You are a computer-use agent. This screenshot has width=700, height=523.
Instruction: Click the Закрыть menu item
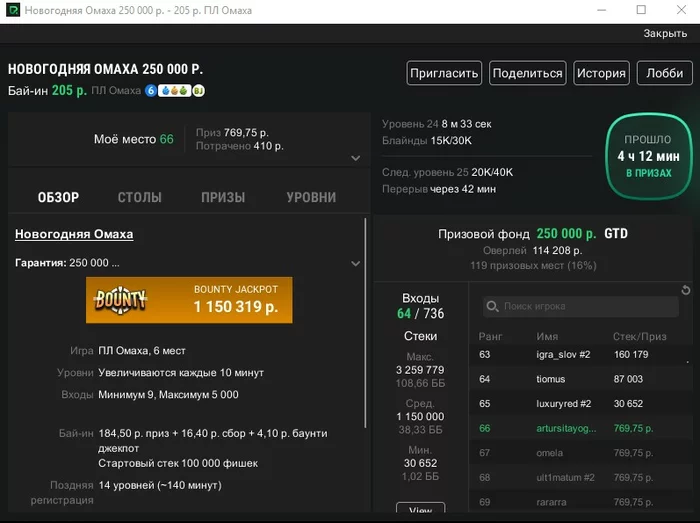click(665, 33)
